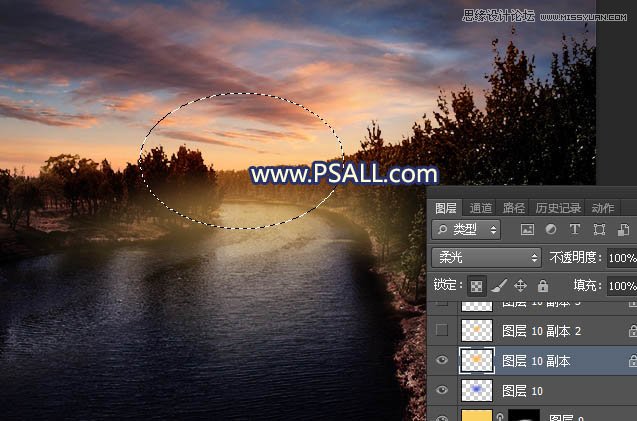Select thumbnail of 图层 10
637x421 pixels.
[477, 390]
